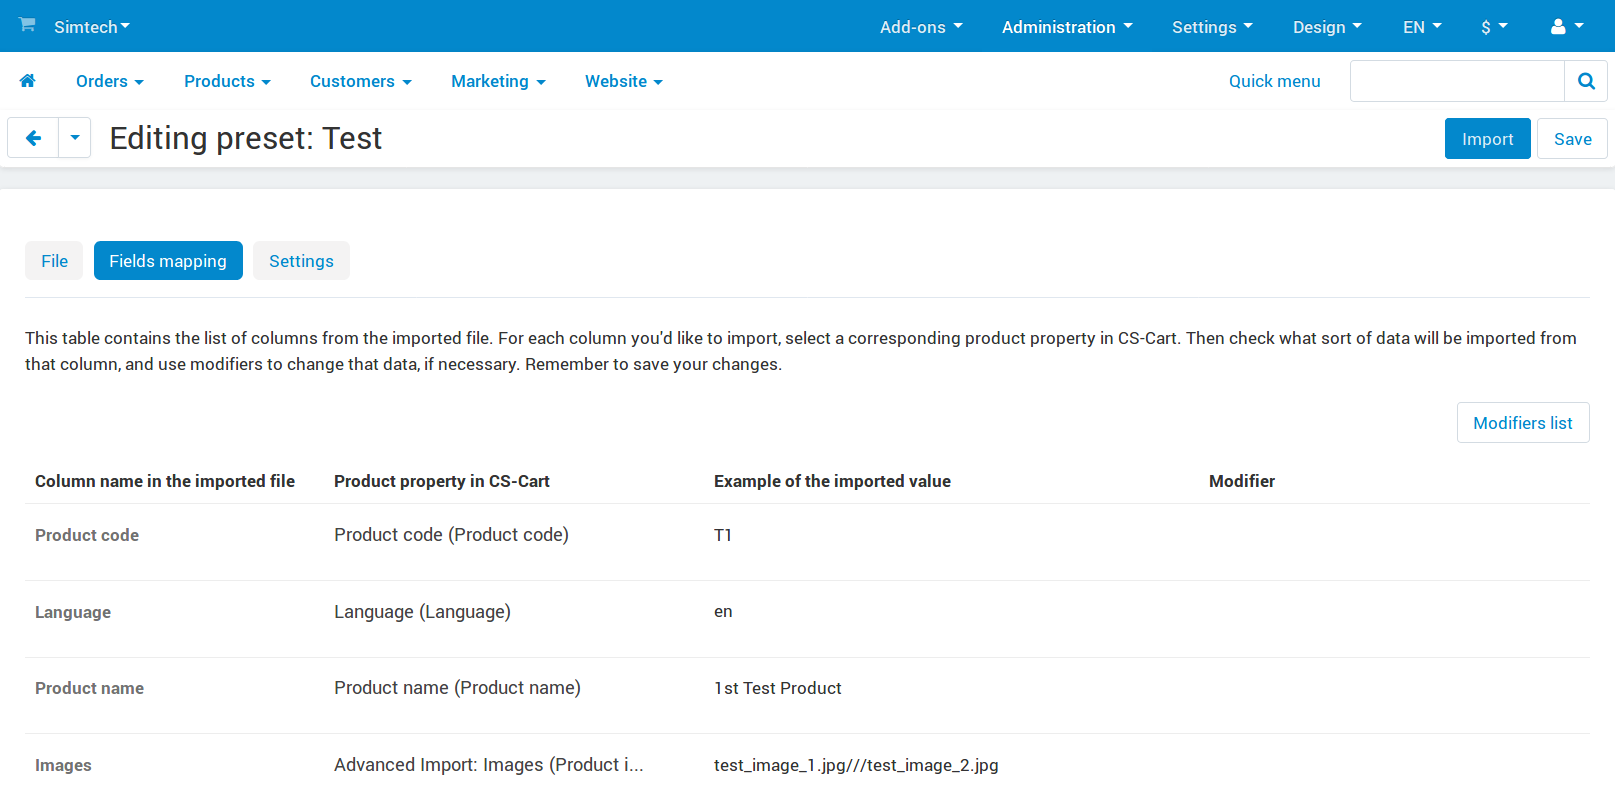Click the back arrow button
Image resolution: width=1615 pixels, height=810 pixels.
[x=34, y=138]
